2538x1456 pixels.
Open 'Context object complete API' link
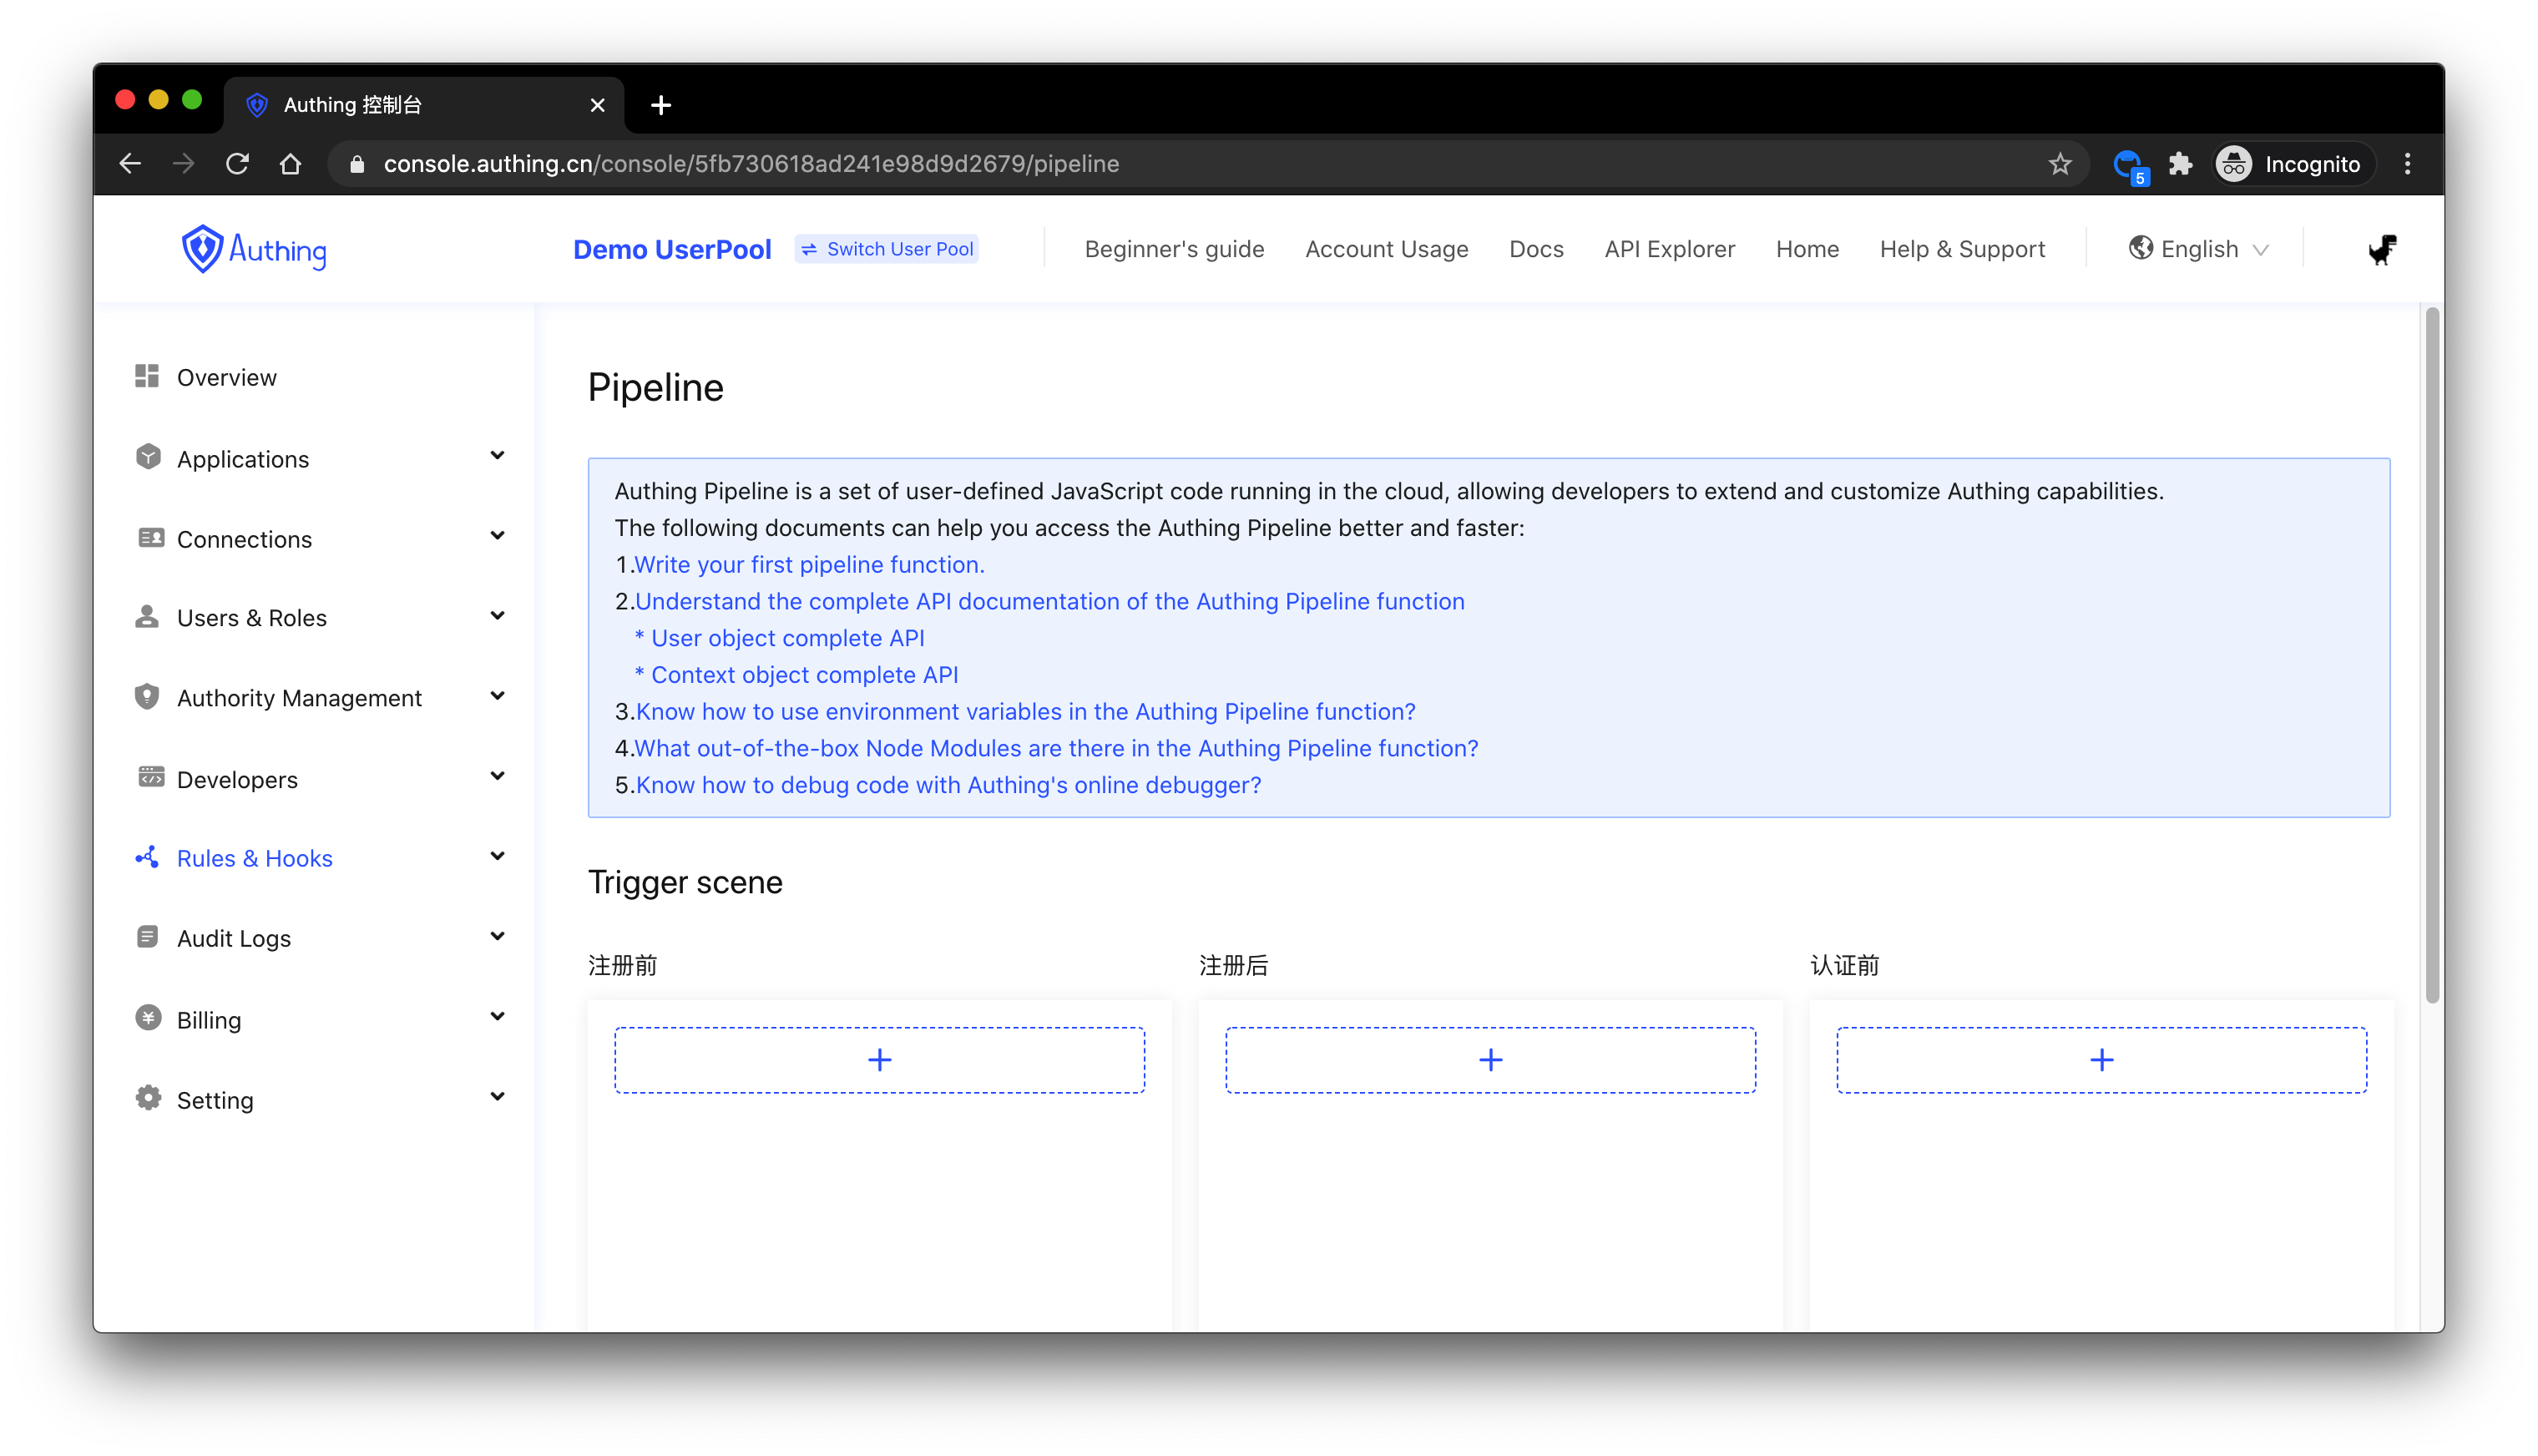[796, 675]
